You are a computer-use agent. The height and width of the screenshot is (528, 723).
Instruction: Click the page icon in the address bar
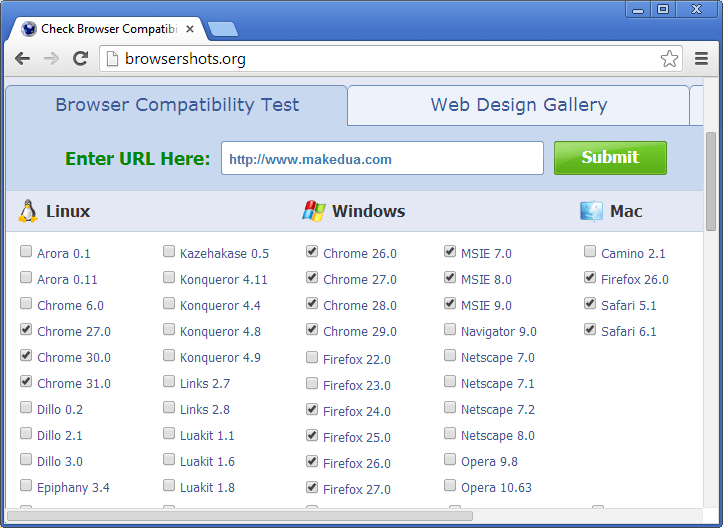click(112, 59)
